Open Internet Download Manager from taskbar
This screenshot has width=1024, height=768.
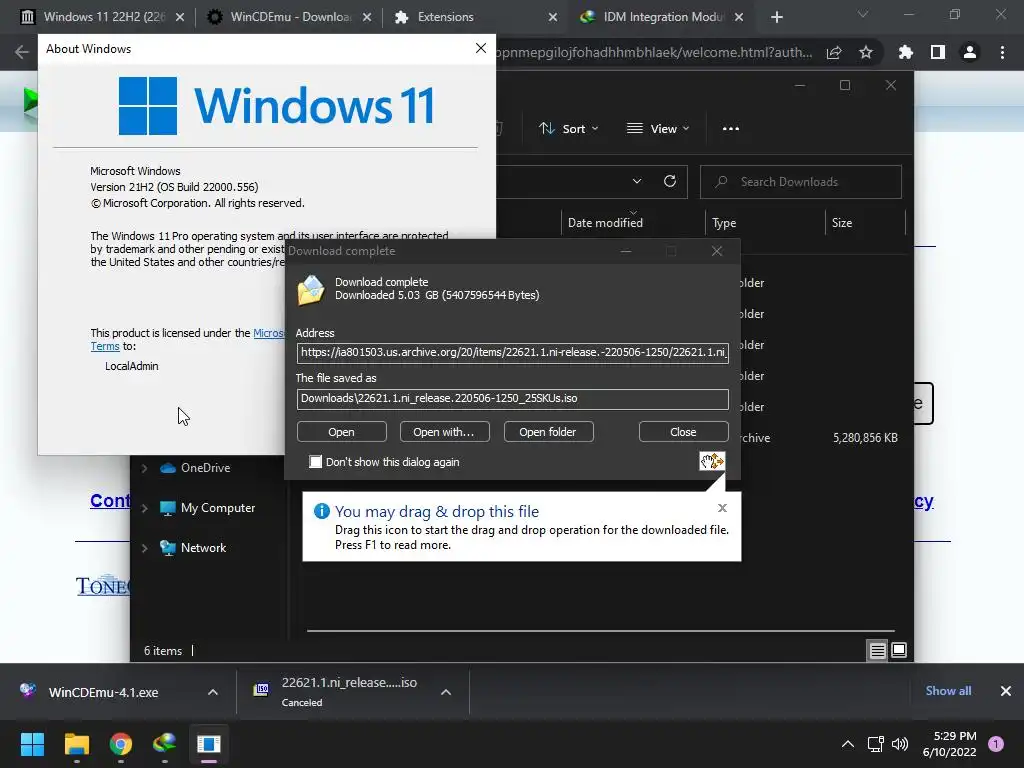[165, 744]
